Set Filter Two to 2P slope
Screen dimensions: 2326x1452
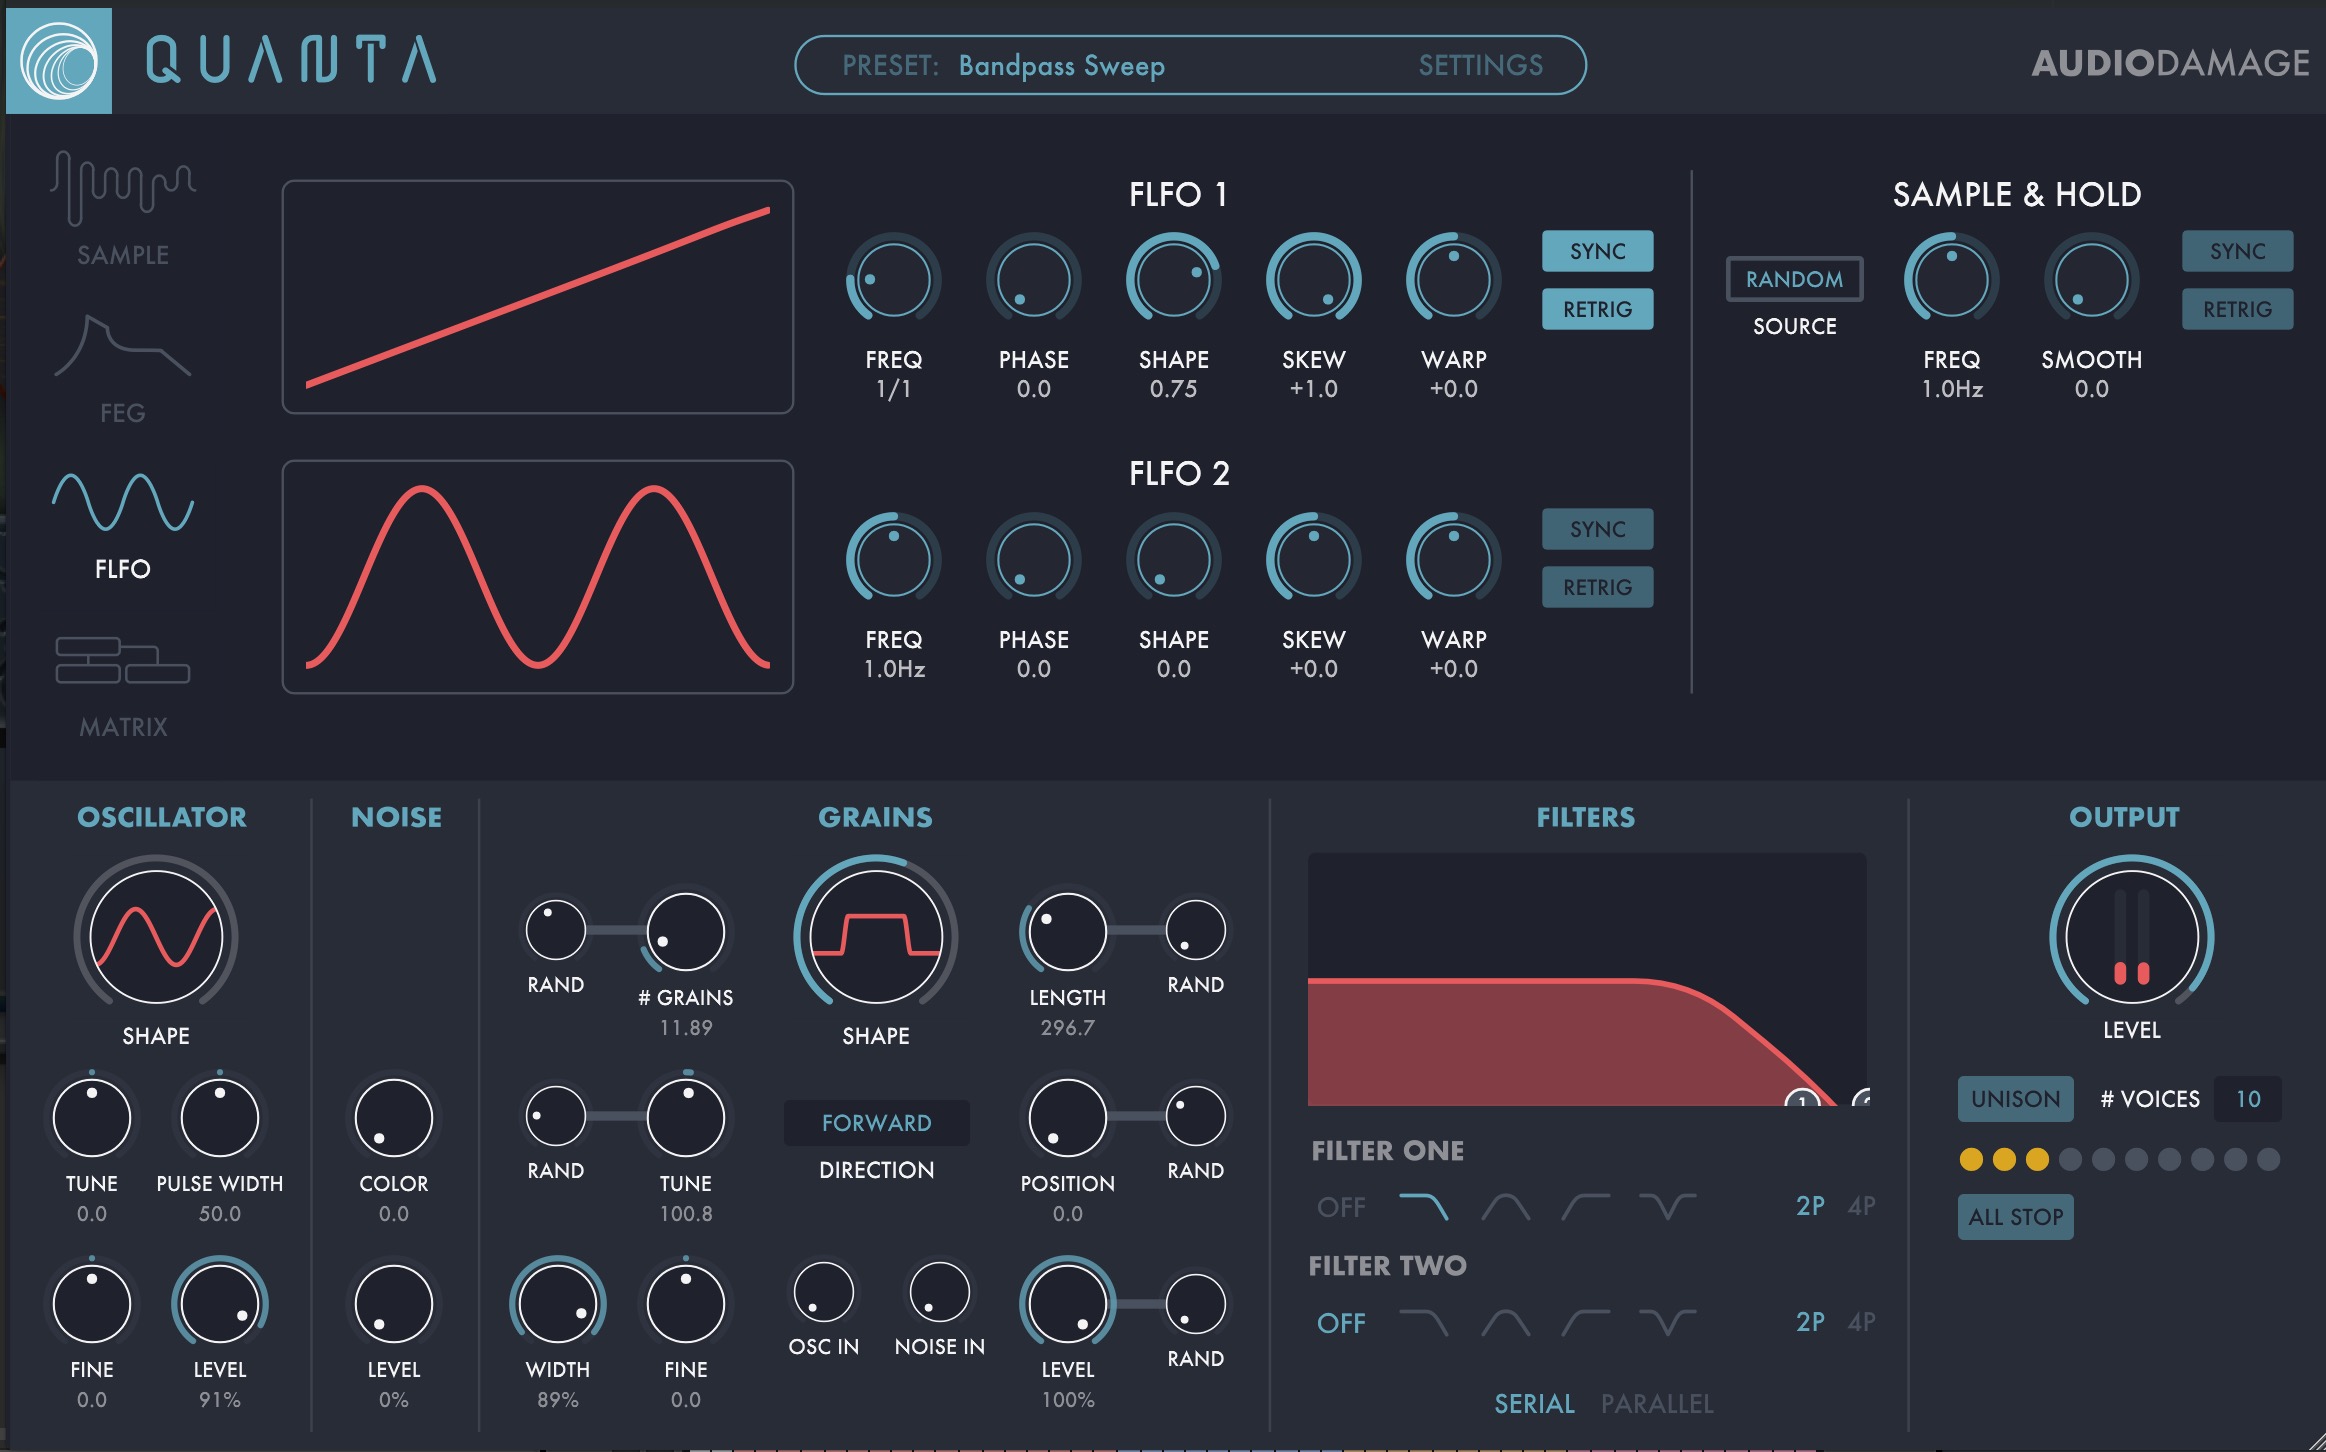[1810, 1321]
